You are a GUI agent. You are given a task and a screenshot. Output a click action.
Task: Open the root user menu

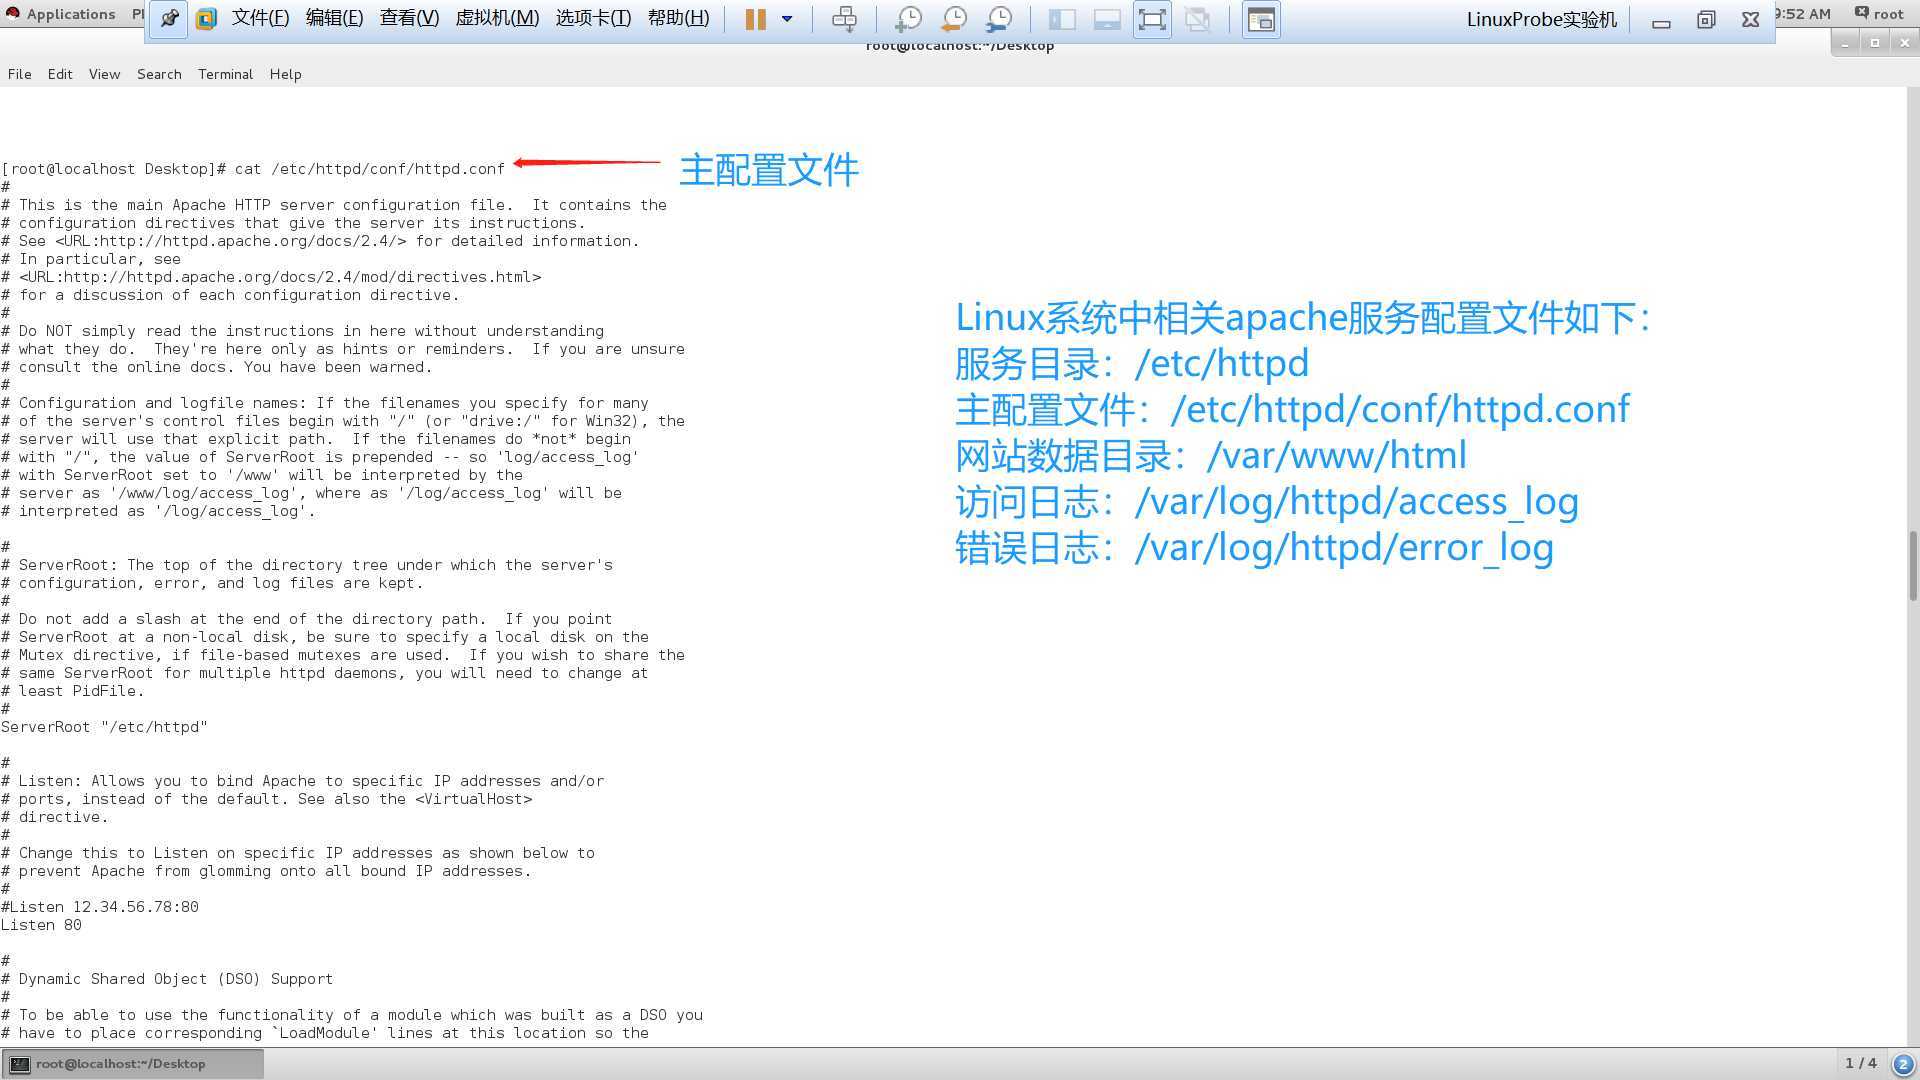pos(1879,13)
